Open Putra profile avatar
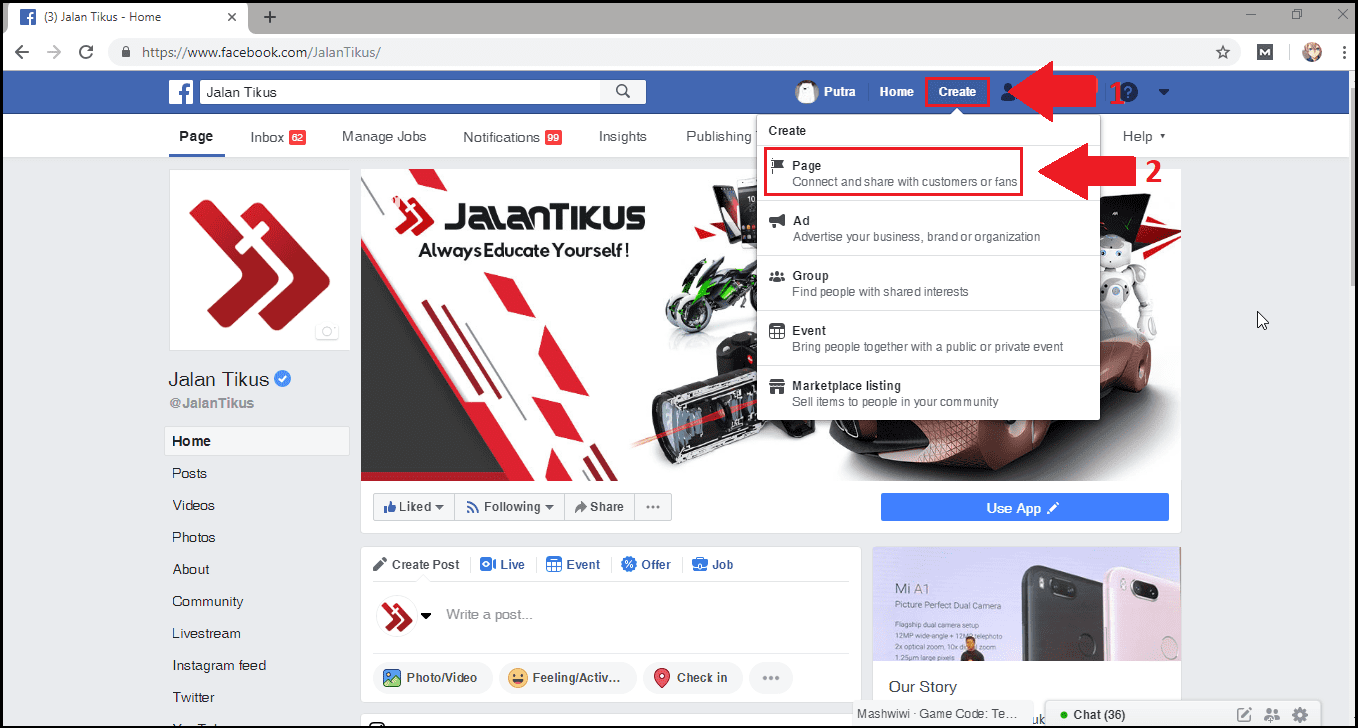 click(x=806, y=92)
